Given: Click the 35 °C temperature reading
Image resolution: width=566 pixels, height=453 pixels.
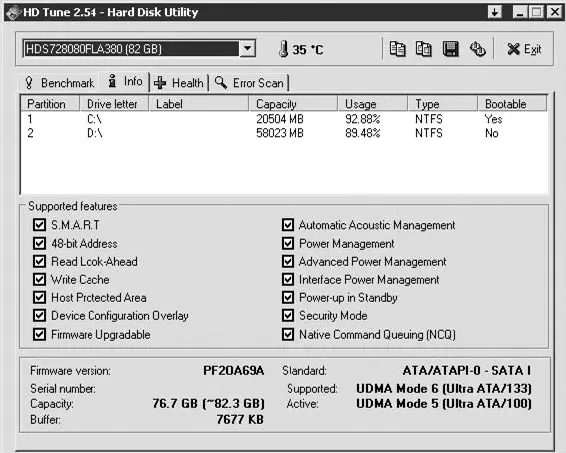Looking at the screenshot, I should [x=308, y=49].
